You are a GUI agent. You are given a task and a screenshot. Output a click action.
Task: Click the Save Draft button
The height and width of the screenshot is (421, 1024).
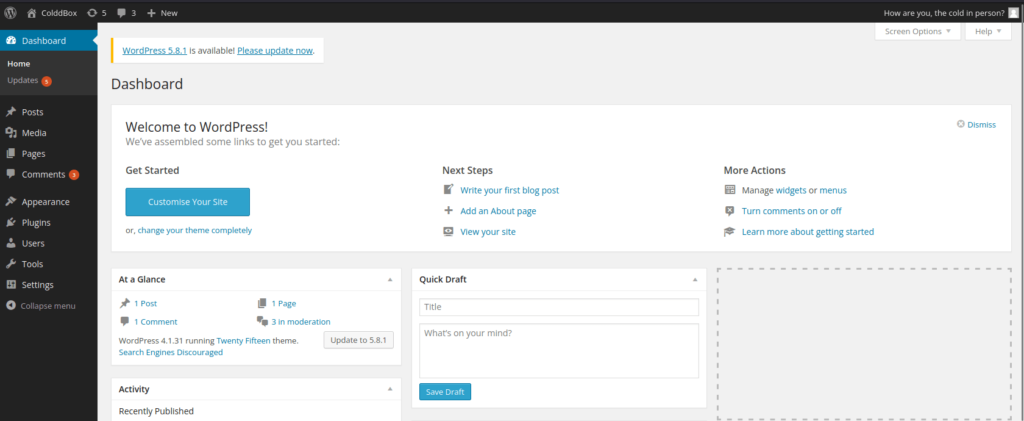click(x=445, y=392)
